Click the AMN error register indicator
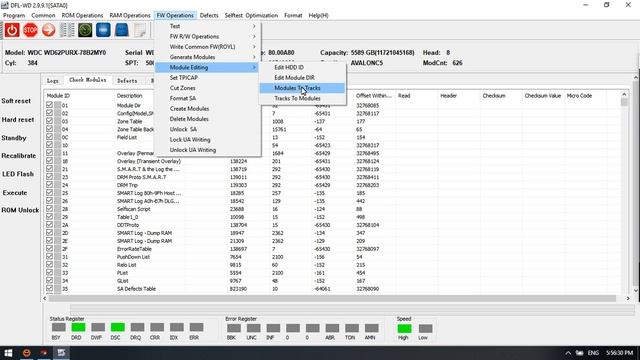This screenshot has height=360, width=640. click(x=371, y=328)
